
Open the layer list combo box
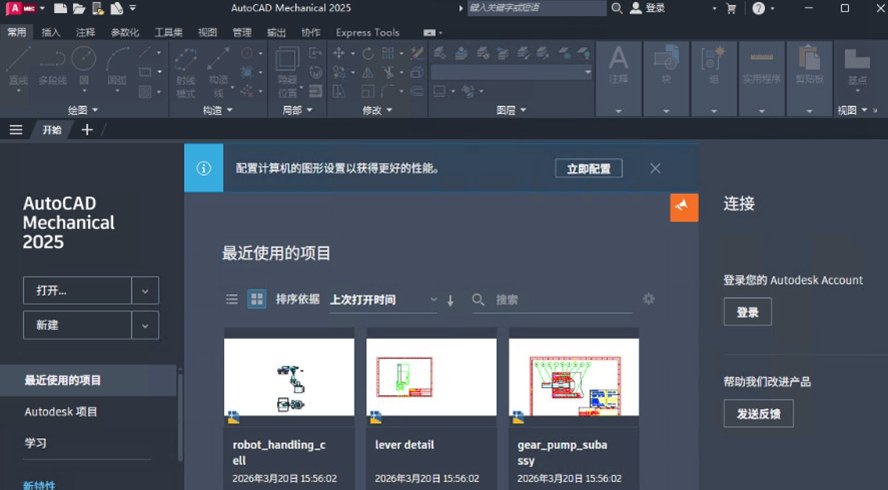(511, 73)
